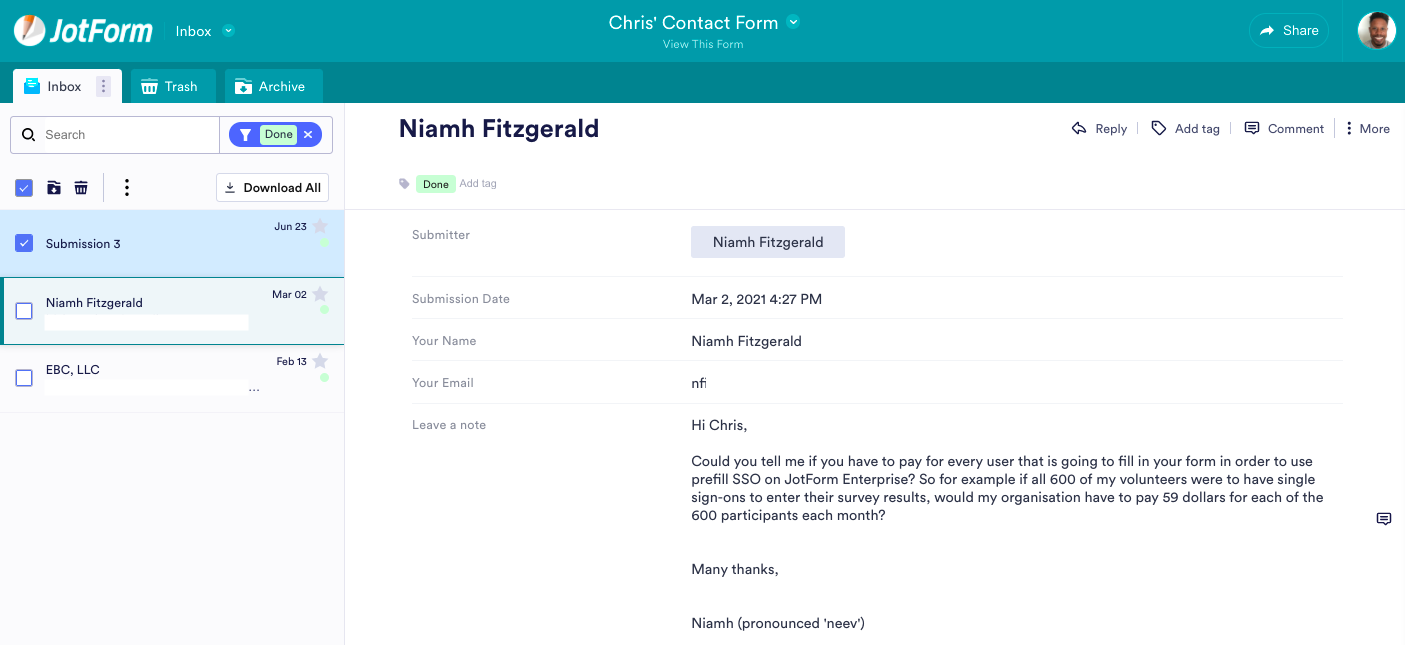Screen dimensions: 1405x645
Task: Star the EBC, LLC submission
Action: point(320,361)
